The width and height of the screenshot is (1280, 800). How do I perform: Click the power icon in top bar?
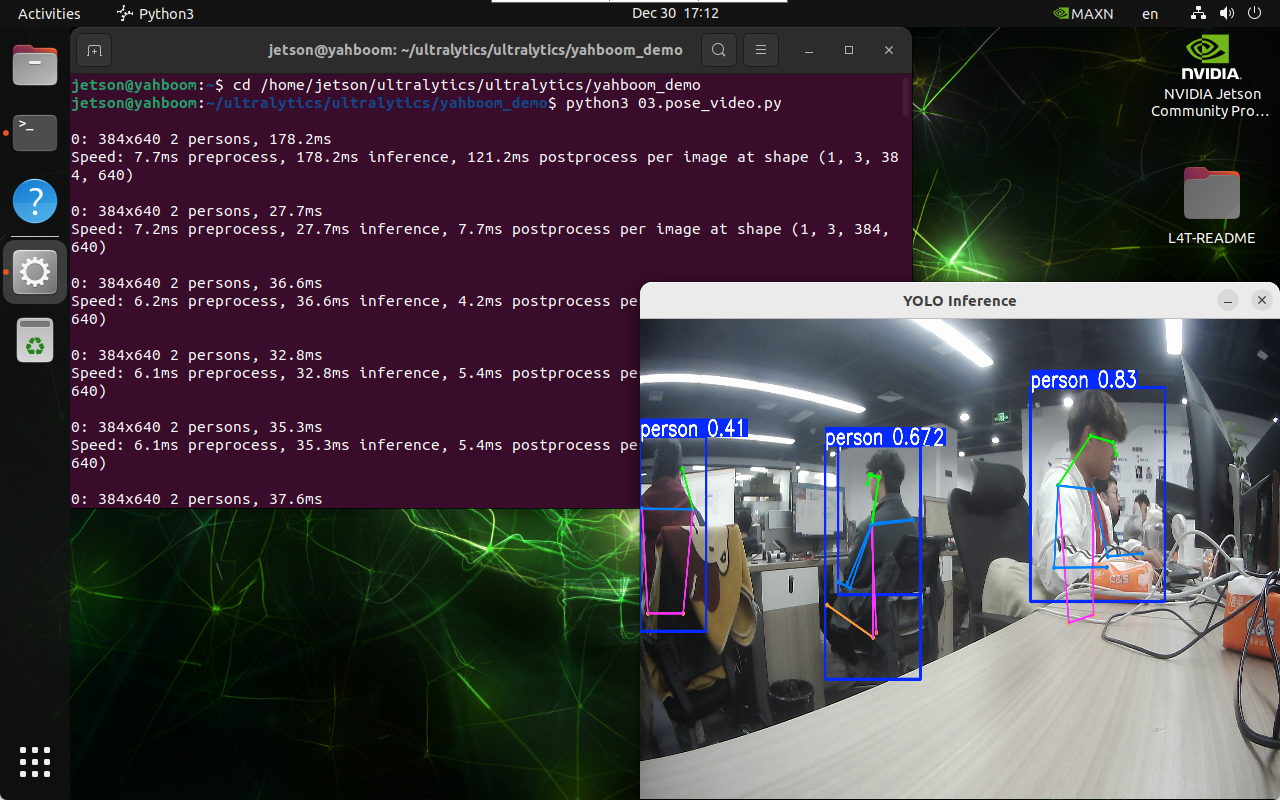click(x=1254, y=13)
